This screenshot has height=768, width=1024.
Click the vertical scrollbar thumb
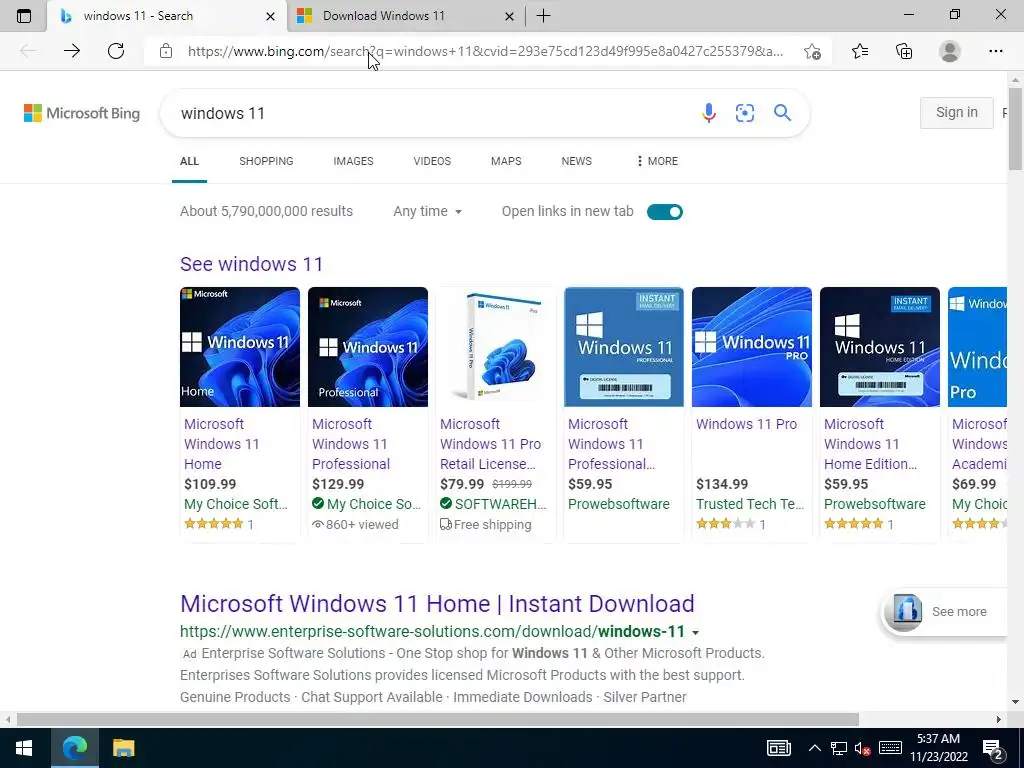1016,127
